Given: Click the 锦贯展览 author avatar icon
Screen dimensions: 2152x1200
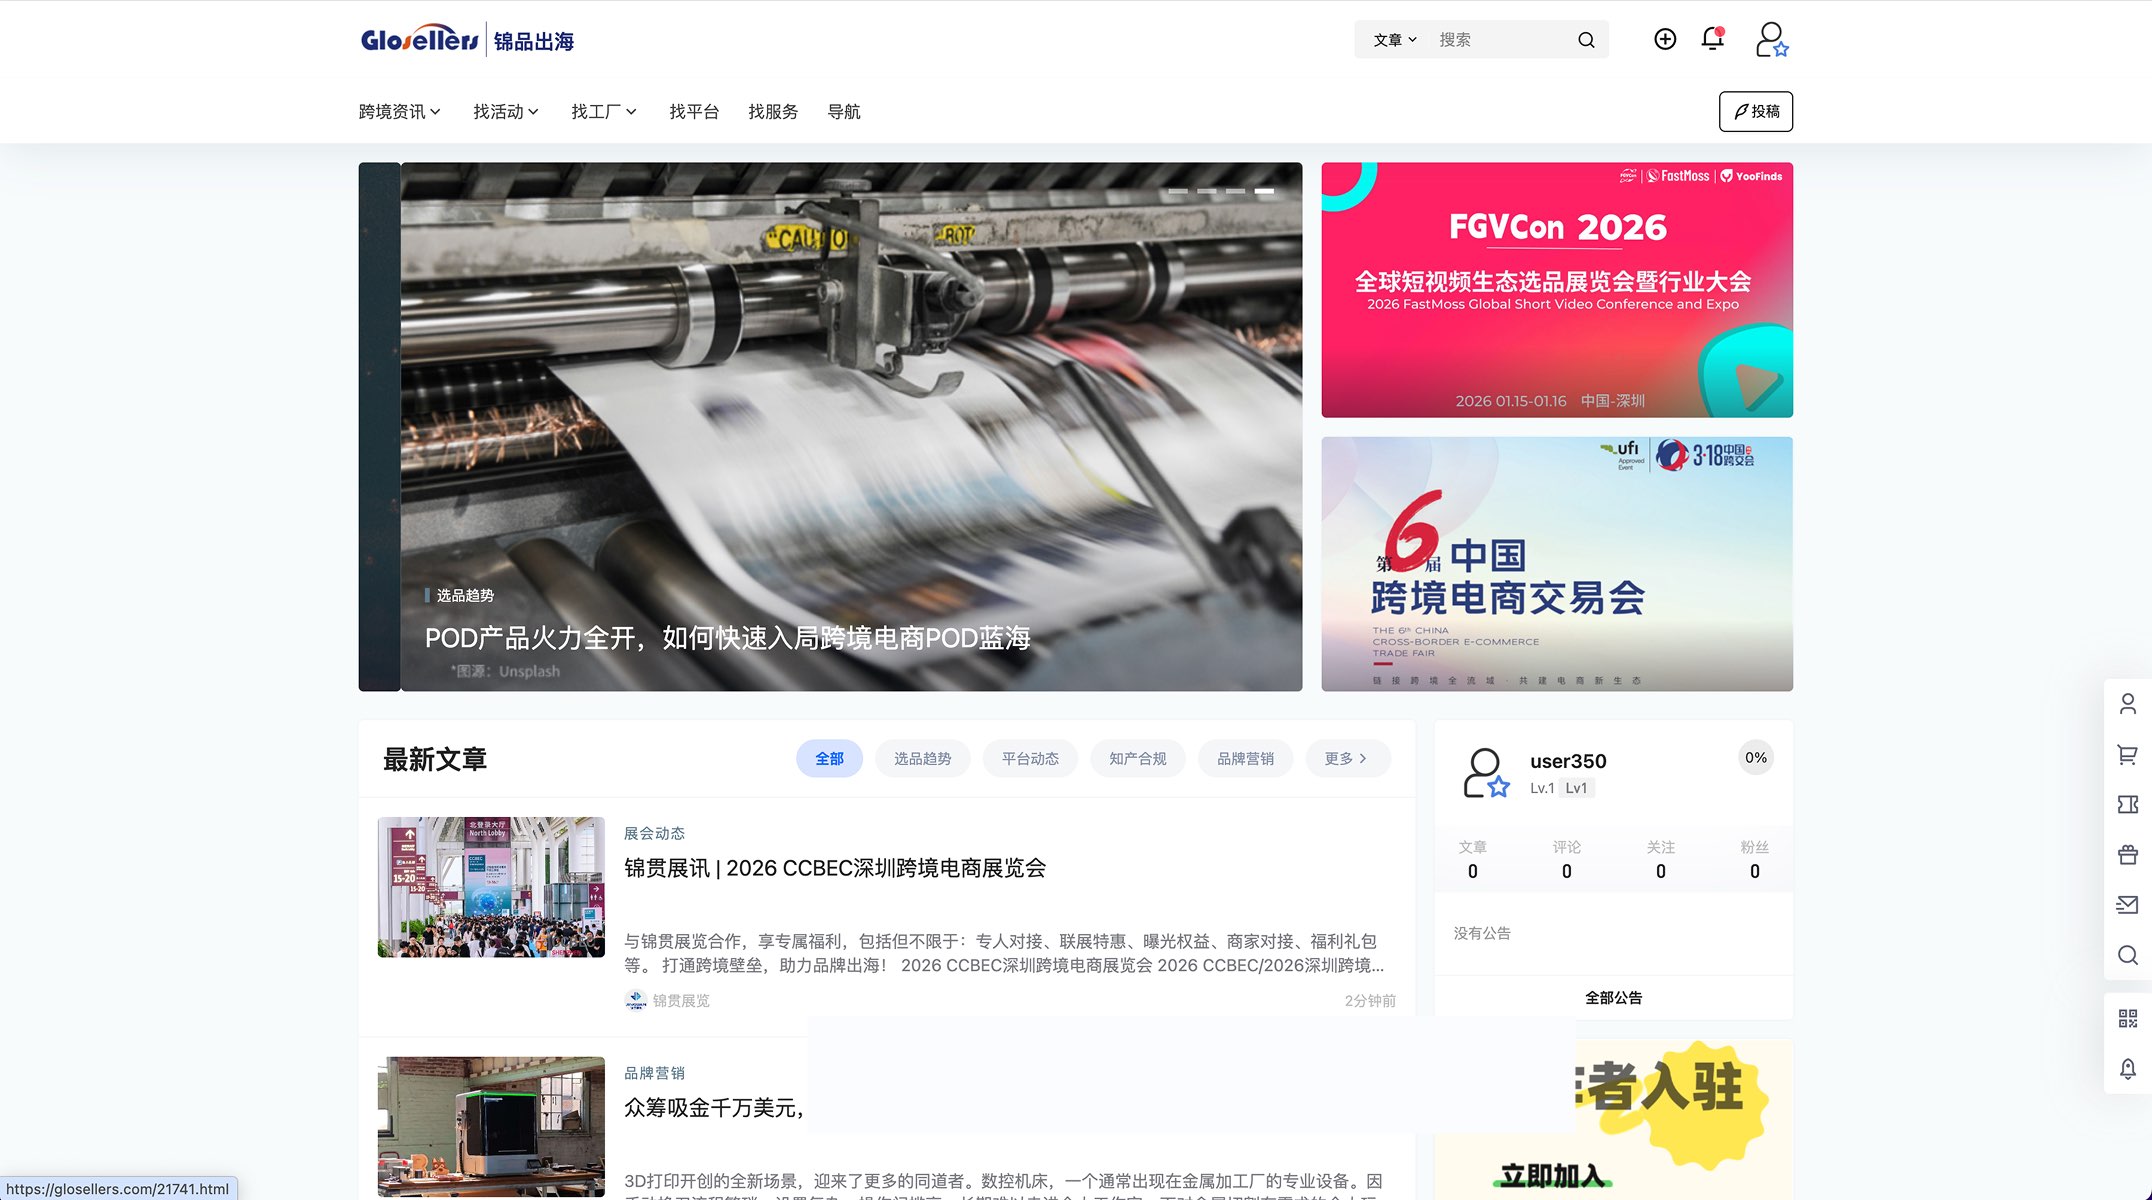Looking at the screenshot, I should [636, 1000].
